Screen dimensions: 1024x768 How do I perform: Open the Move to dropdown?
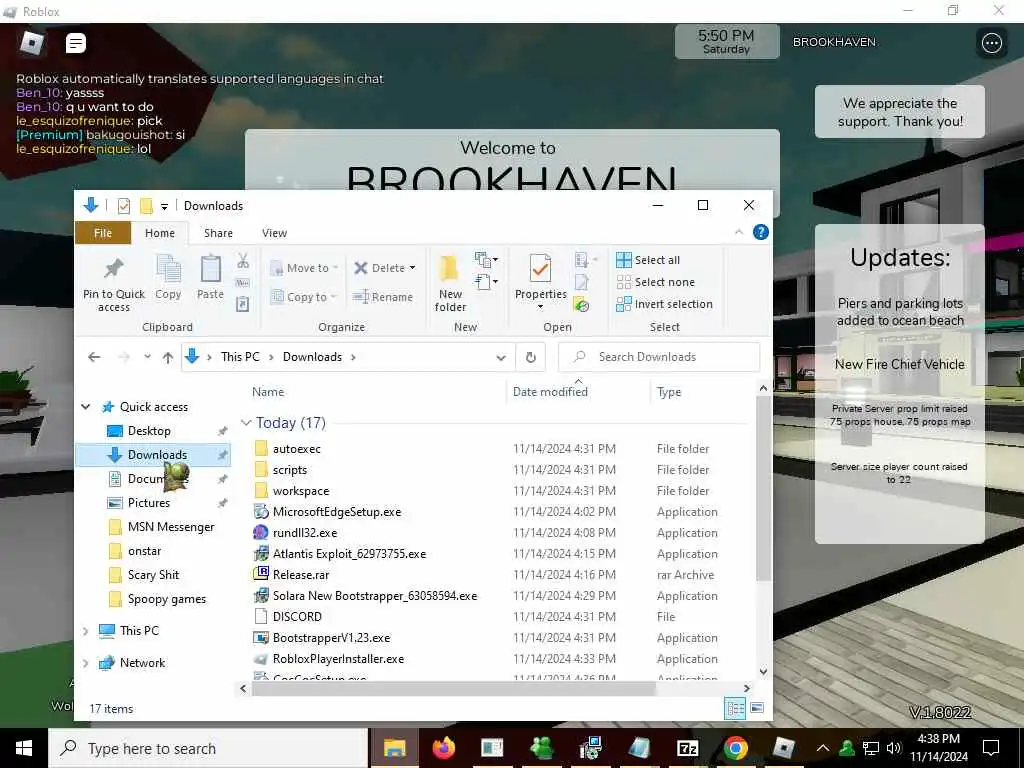click(304, 268)
